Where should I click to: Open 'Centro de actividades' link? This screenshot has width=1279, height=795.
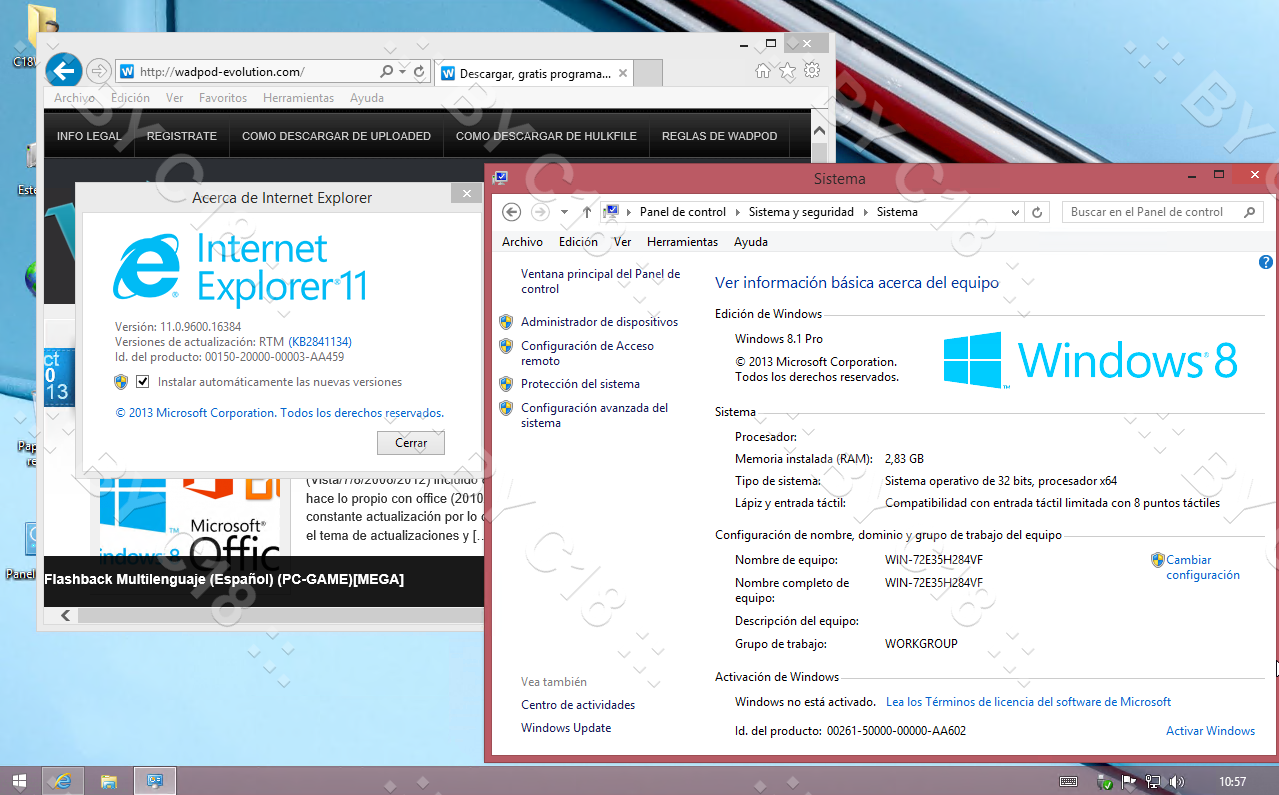point(578,705)
